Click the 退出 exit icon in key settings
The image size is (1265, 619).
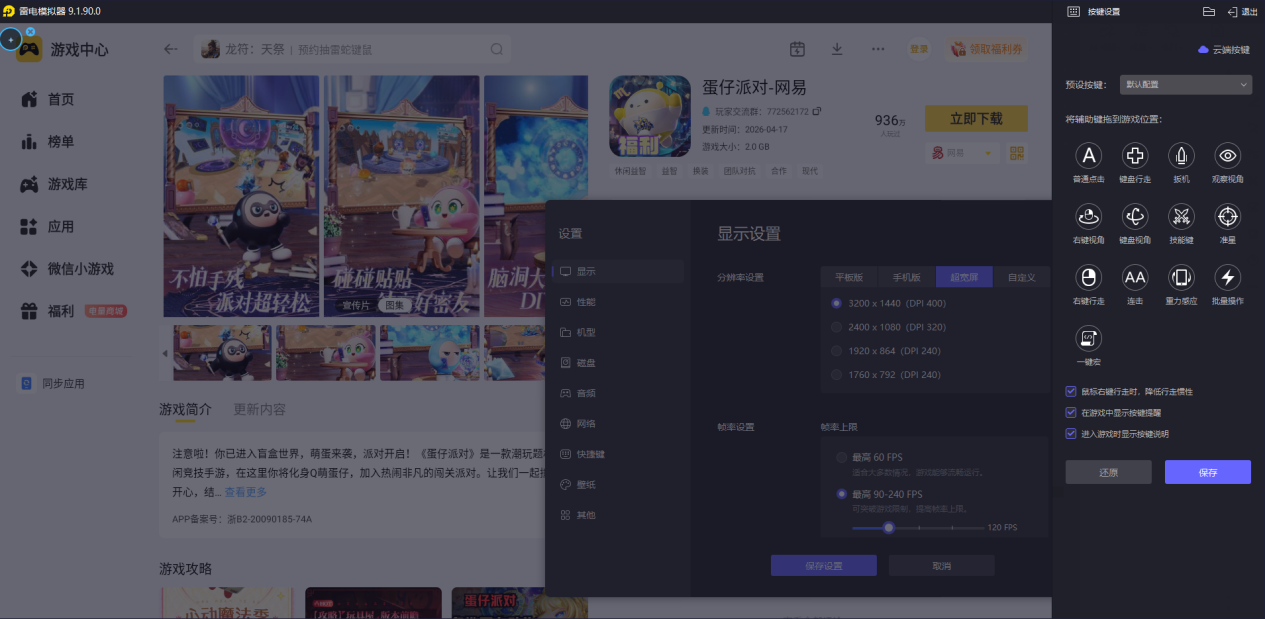coord(1231,11)
